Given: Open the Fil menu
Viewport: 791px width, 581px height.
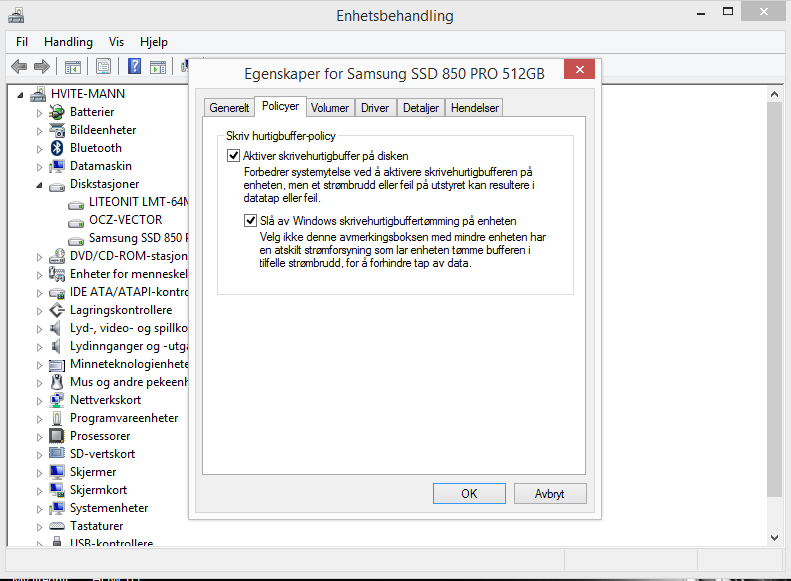Looking at the screenshot, I should click(22, 42).
